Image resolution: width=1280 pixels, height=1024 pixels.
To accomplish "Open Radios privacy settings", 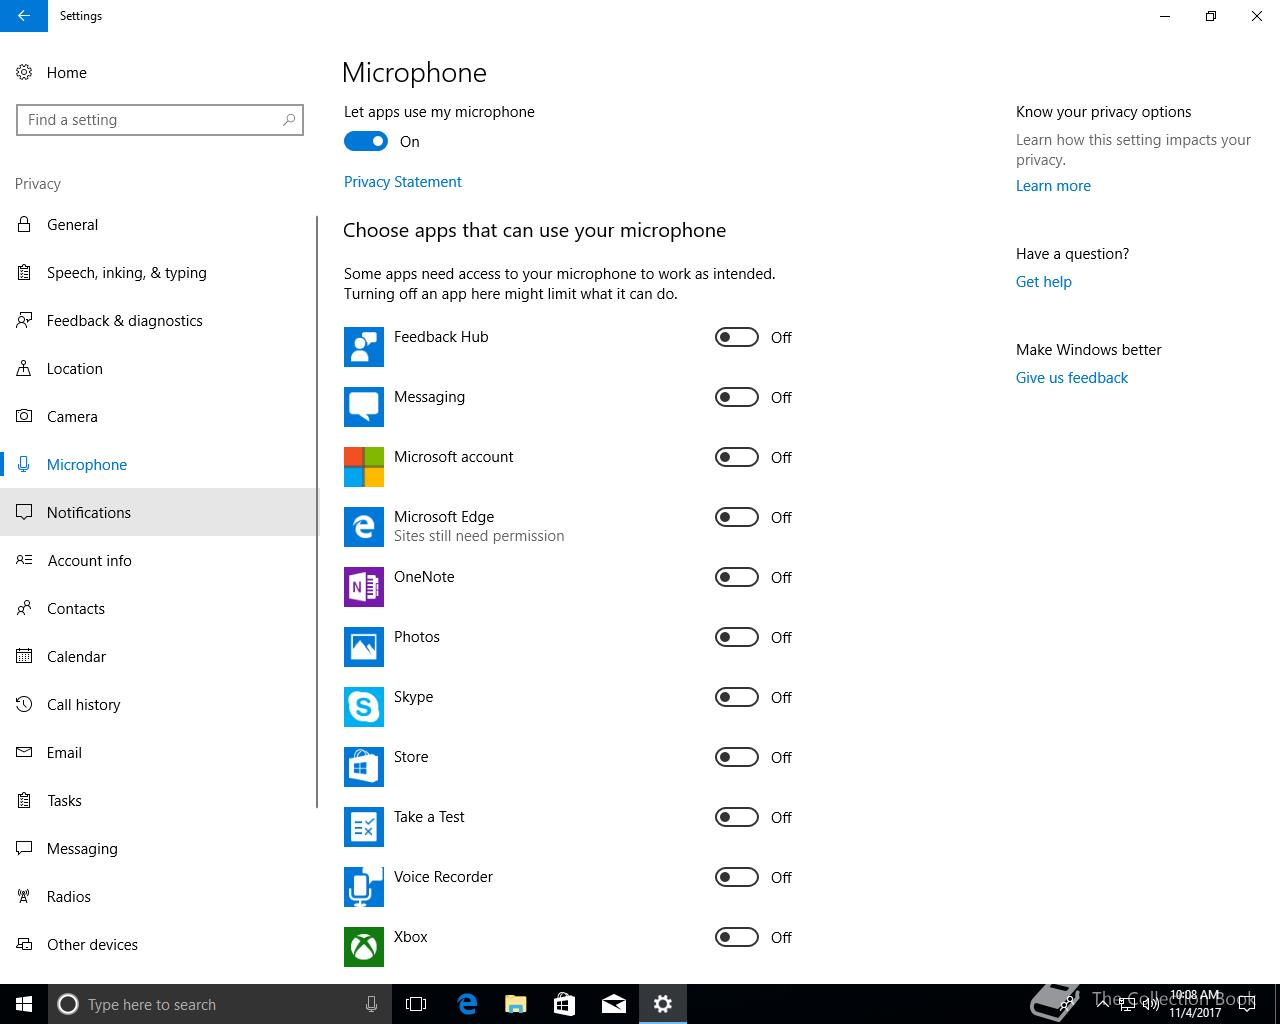I will tap(158, 897).
